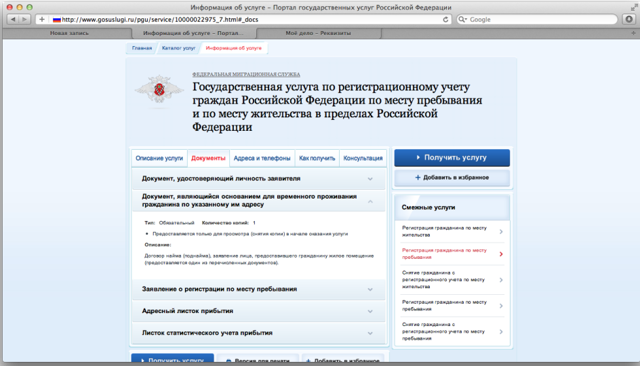Click the Google search magnifier icon
640x366 pixels.
click(x=462, y=19)
